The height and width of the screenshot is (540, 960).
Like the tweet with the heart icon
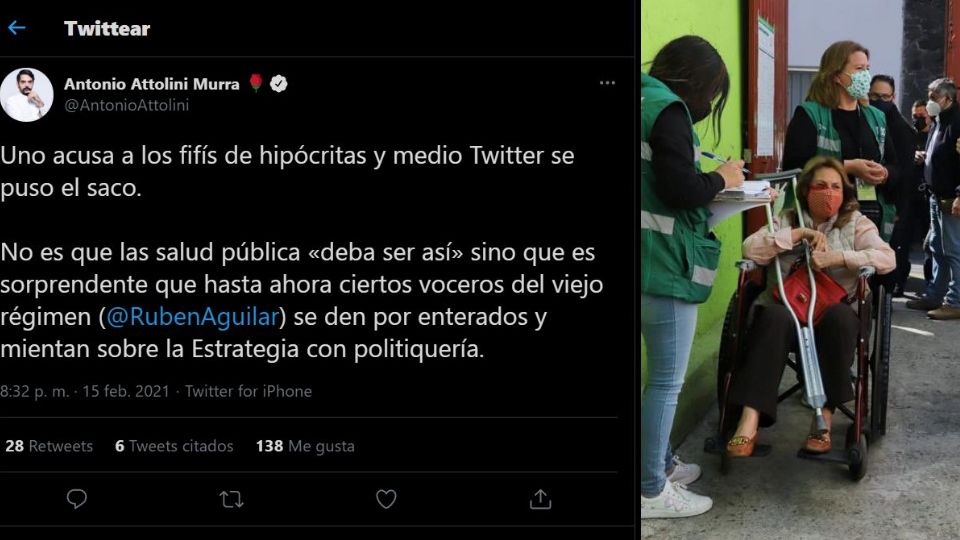coord(386,499)
